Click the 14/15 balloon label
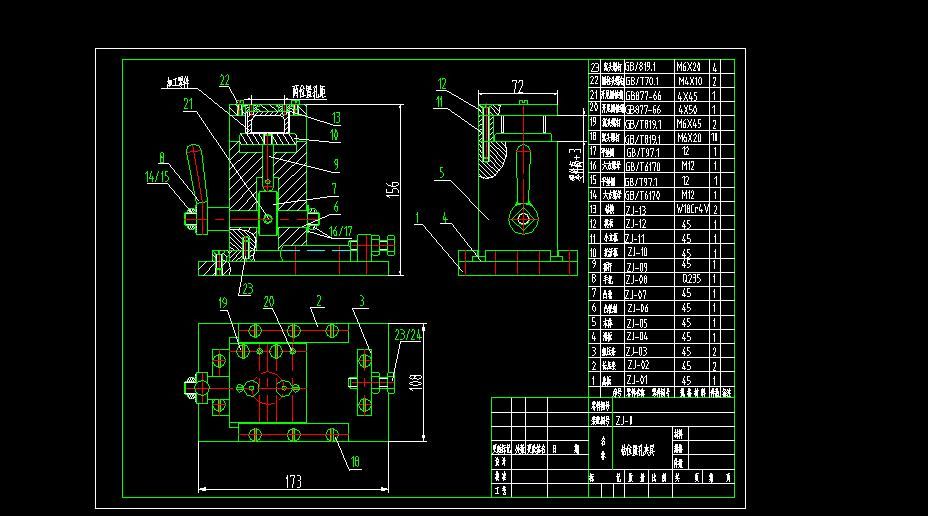Image resolution: width=928 pixels, height=516 pixels. [x=157, y=176]
